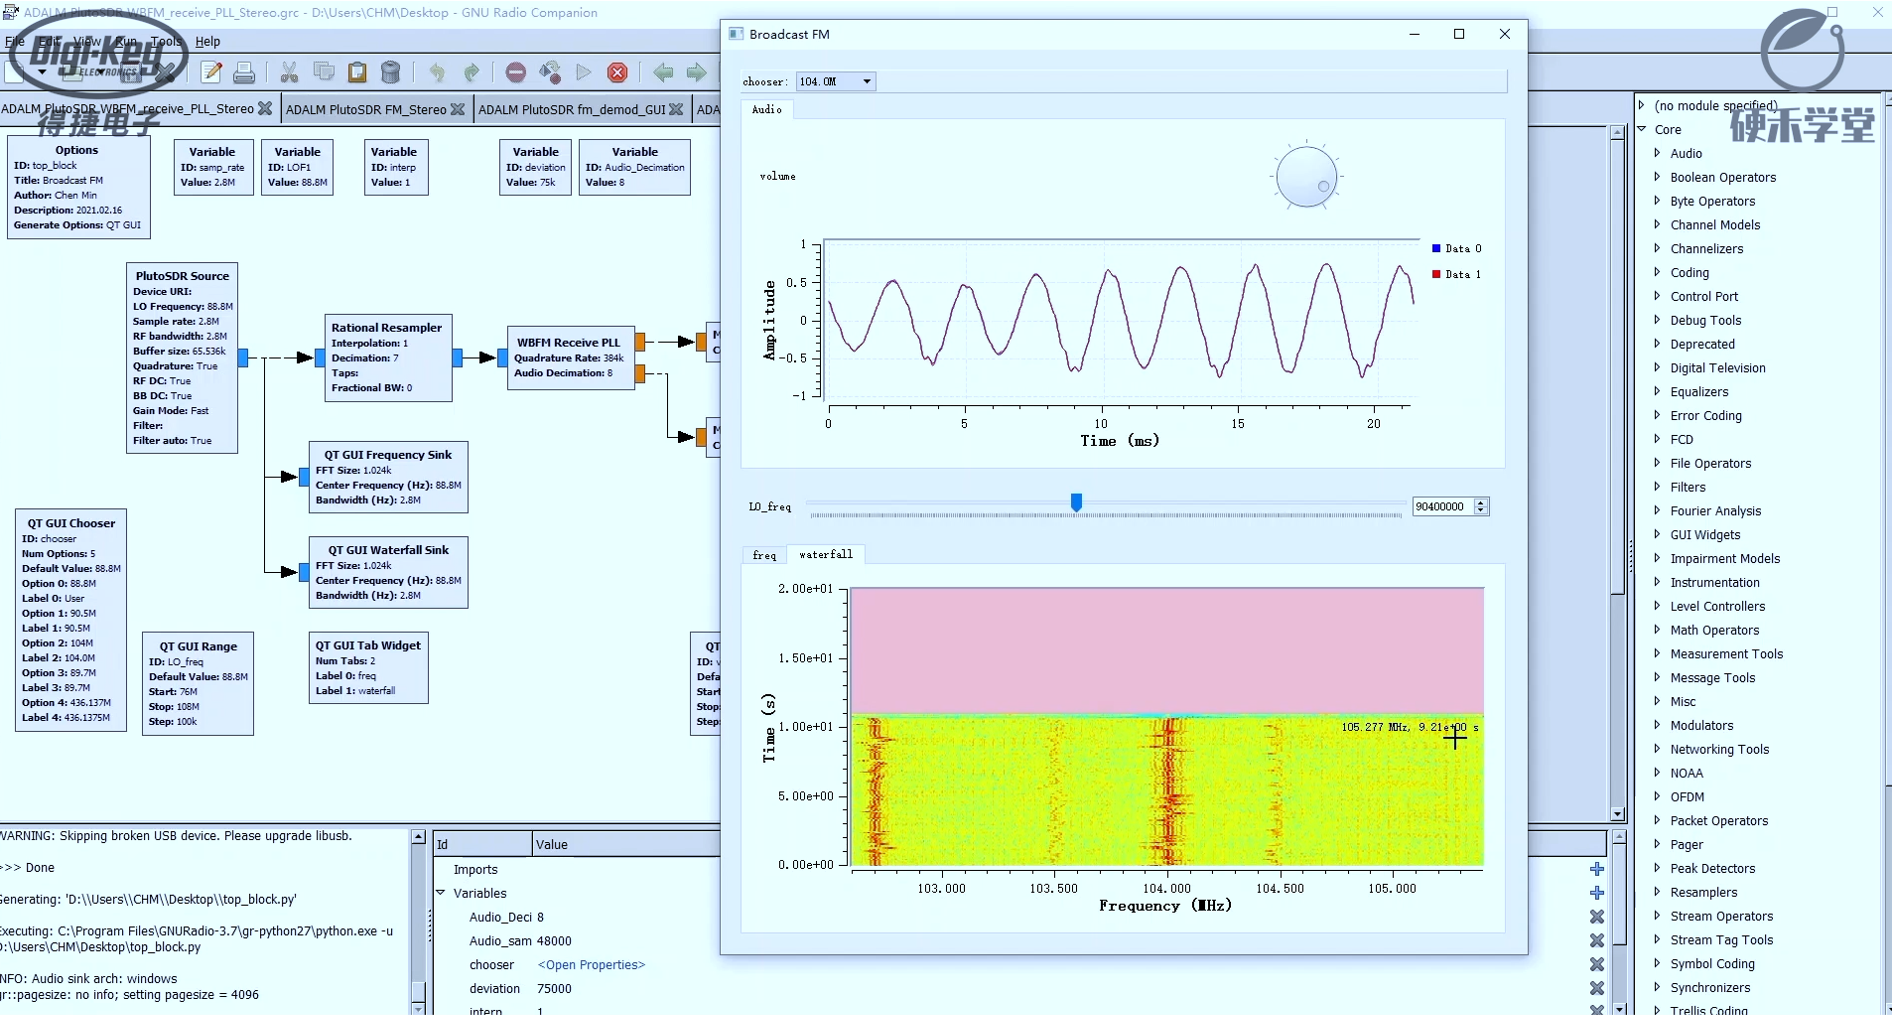The width and height of the screenshot is (1892, 1015).
Task: Toggle Data 1 trace in plot legend
Action: coord(1457,274)
